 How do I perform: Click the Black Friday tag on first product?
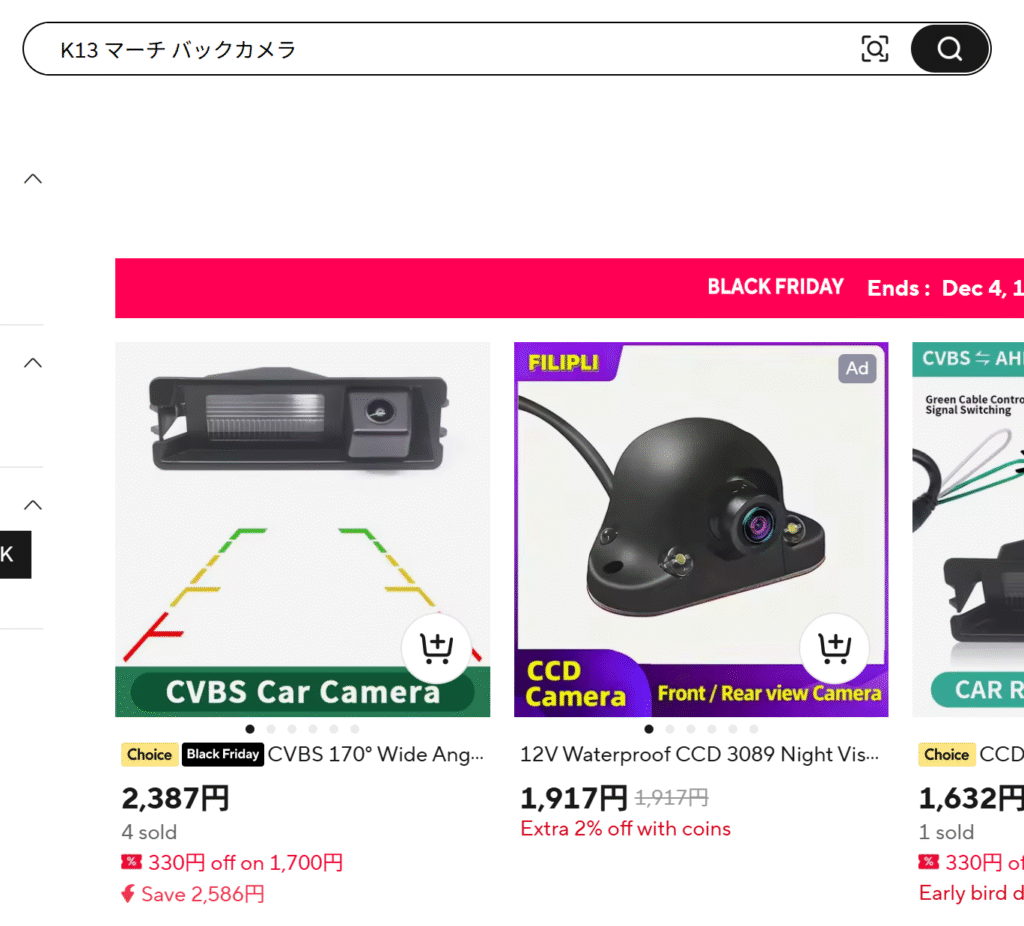[x=223, y=754]
